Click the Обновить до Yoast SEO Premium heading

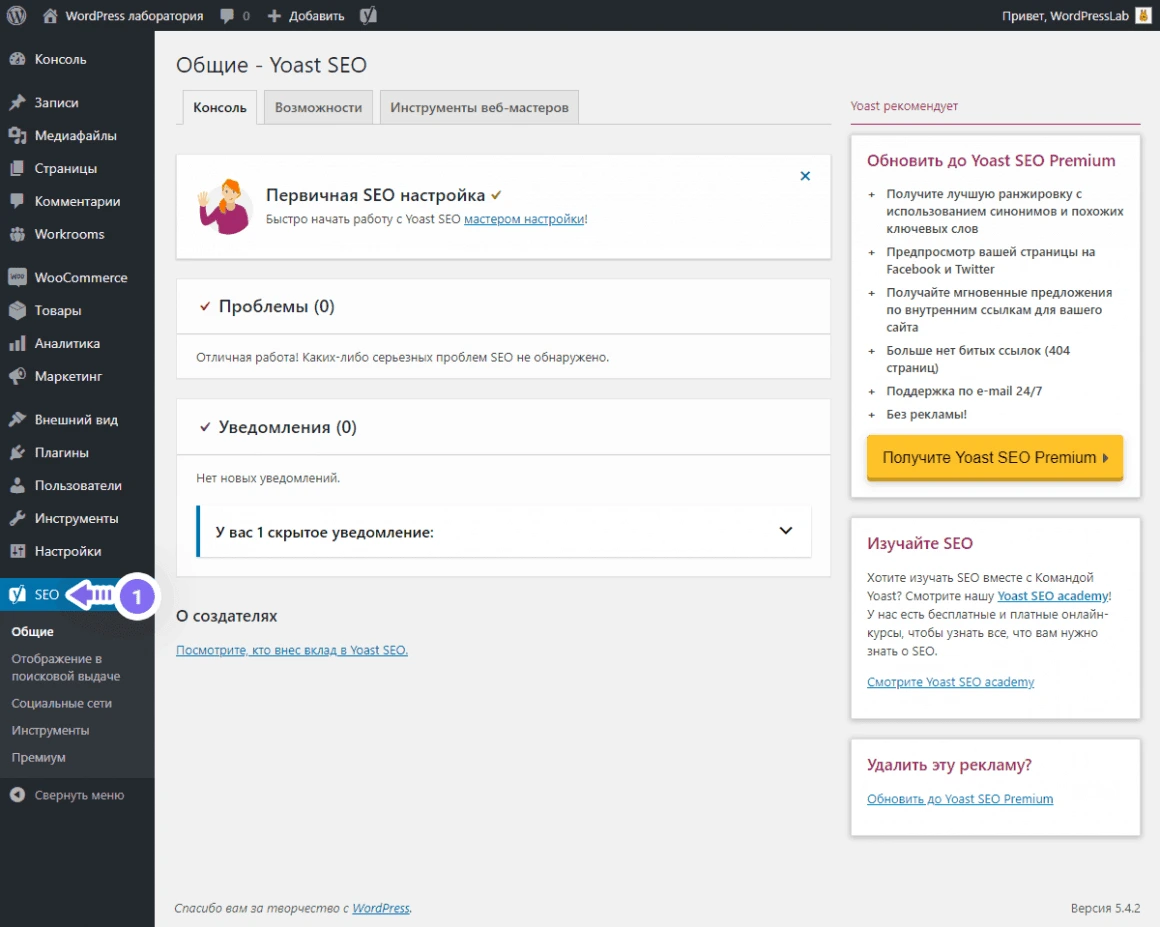tap(991, 161)
